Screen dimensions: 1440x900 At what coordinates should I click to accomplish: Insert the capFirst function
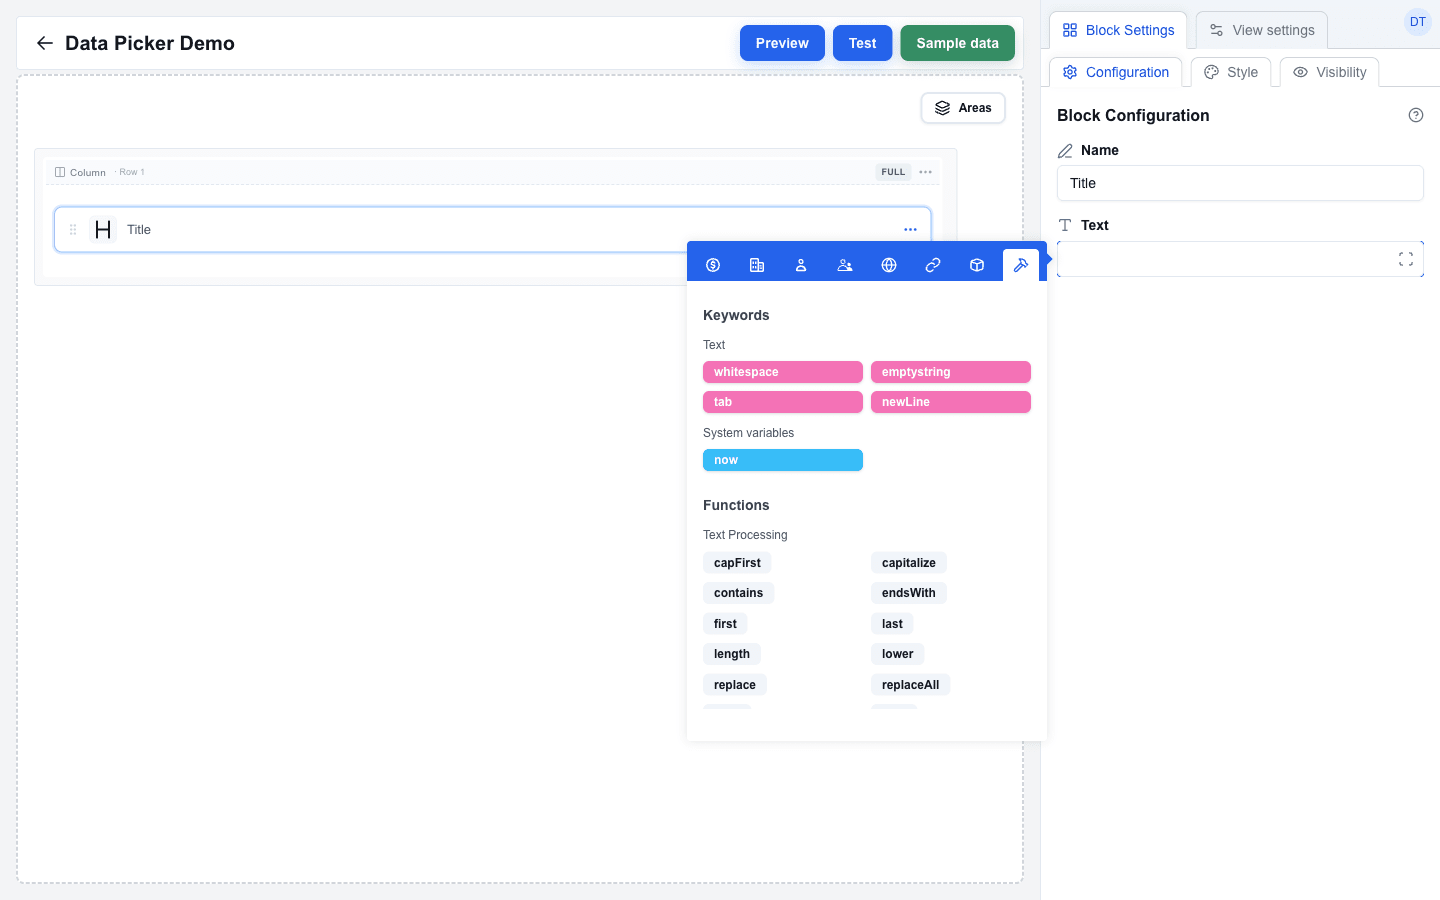737,563
